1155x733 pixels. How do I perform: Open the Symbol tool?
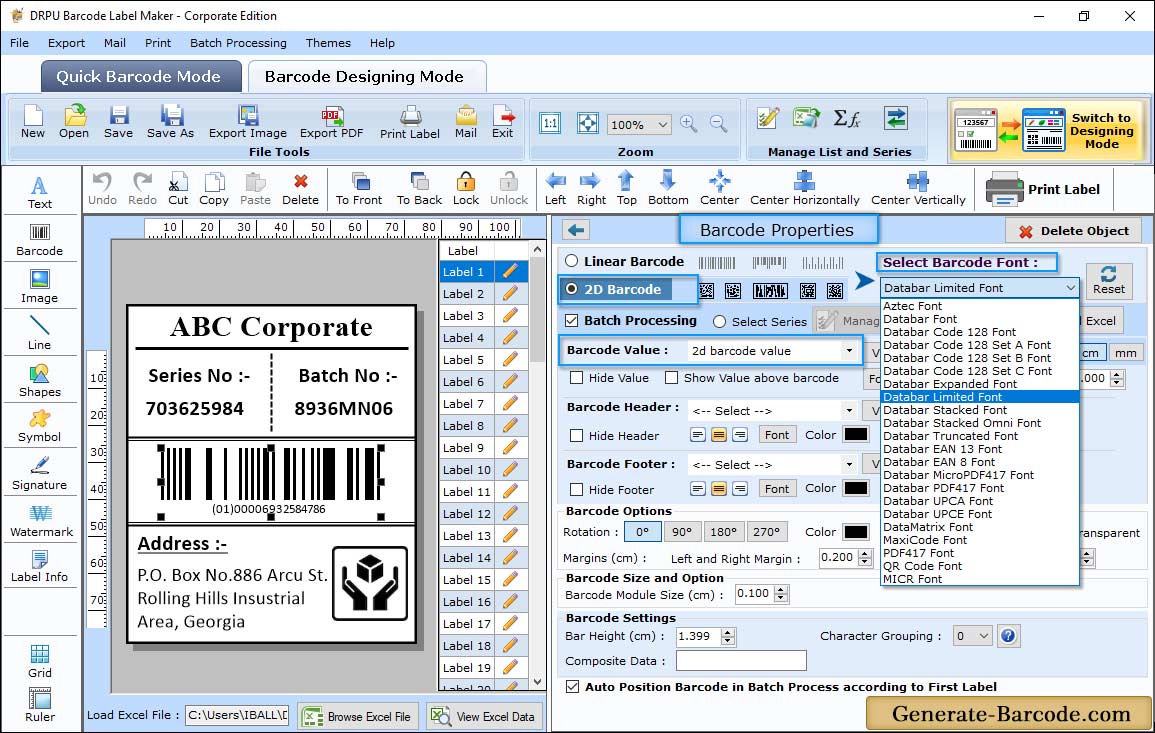[x=40, y=427]
